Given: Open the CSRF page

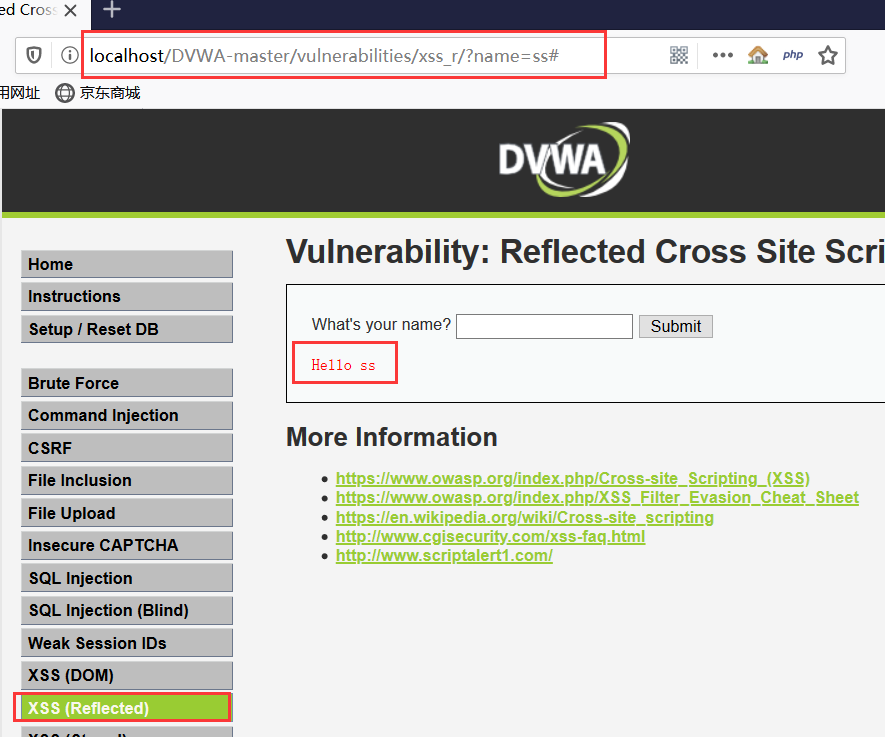Looking at the screenshot, I should point(127,448).
